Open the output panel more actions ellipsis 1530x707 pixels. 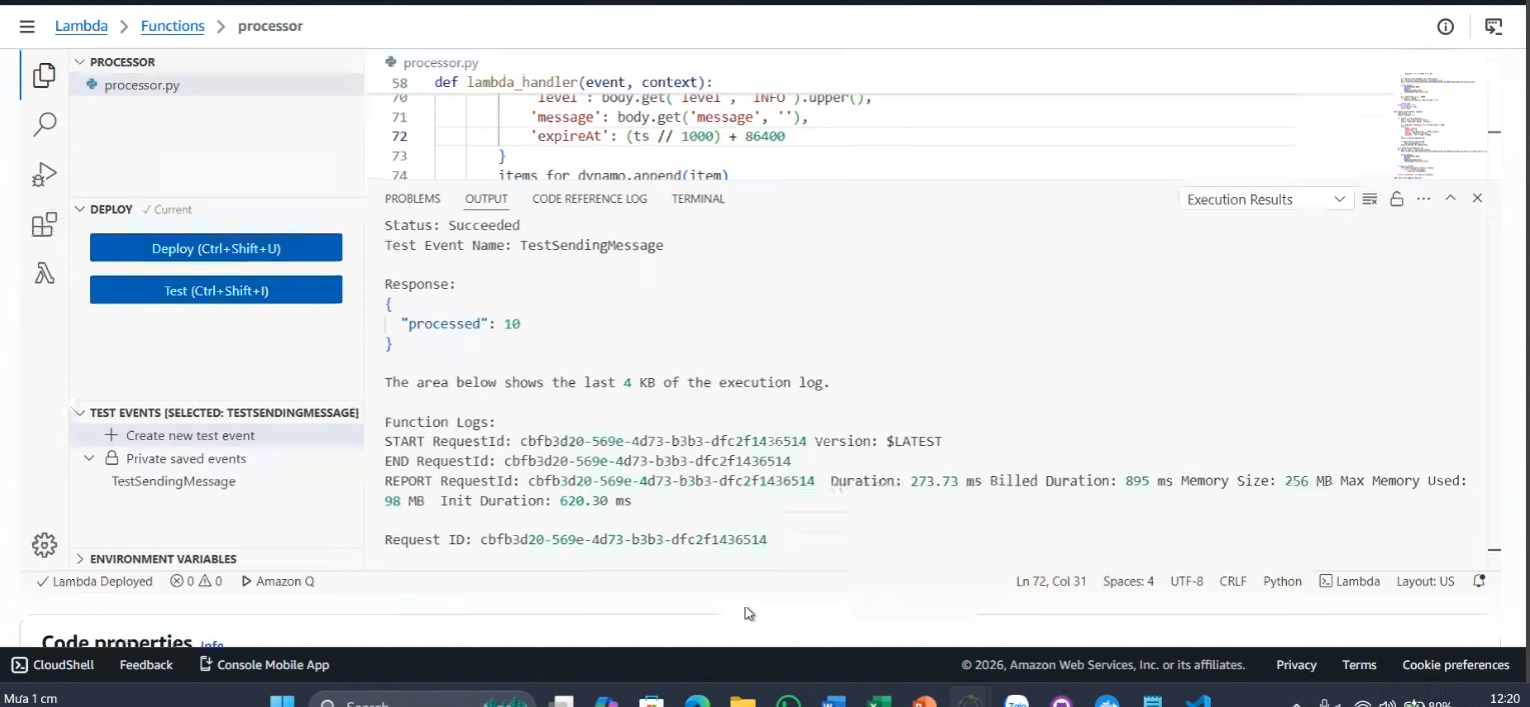pos(1424,199)
